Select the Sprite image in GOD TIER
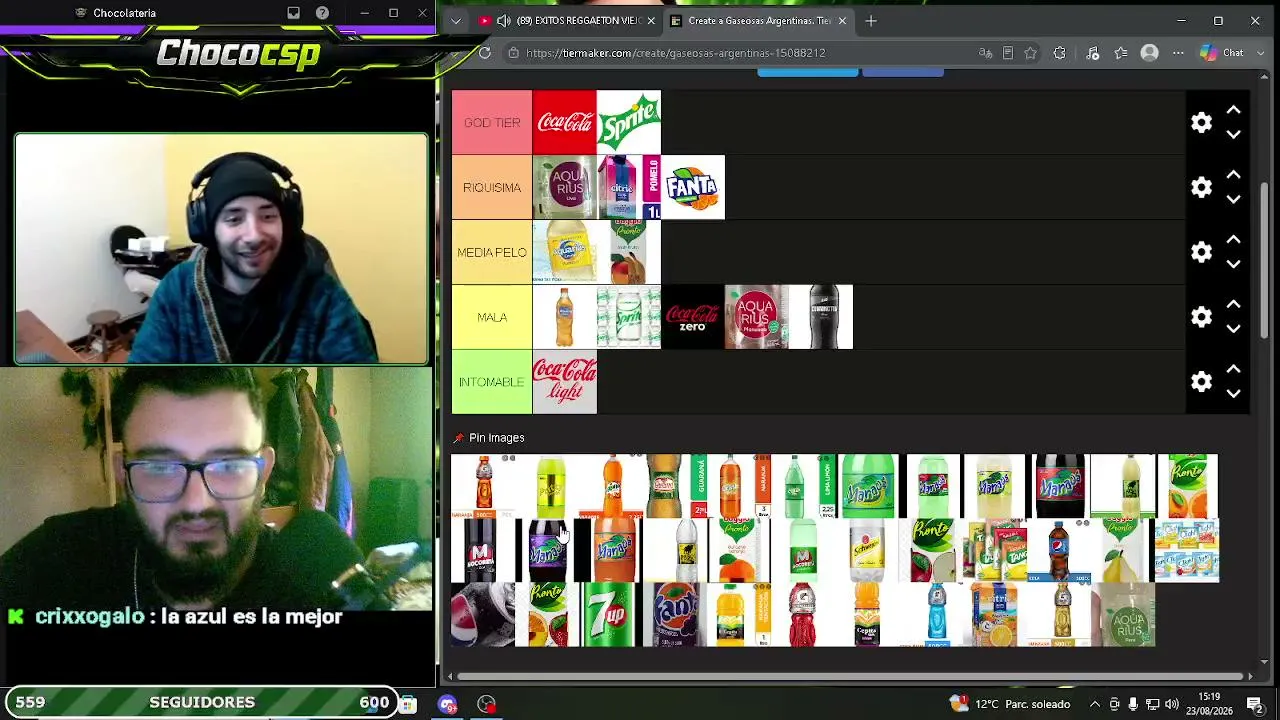 (x=629, y=123)
